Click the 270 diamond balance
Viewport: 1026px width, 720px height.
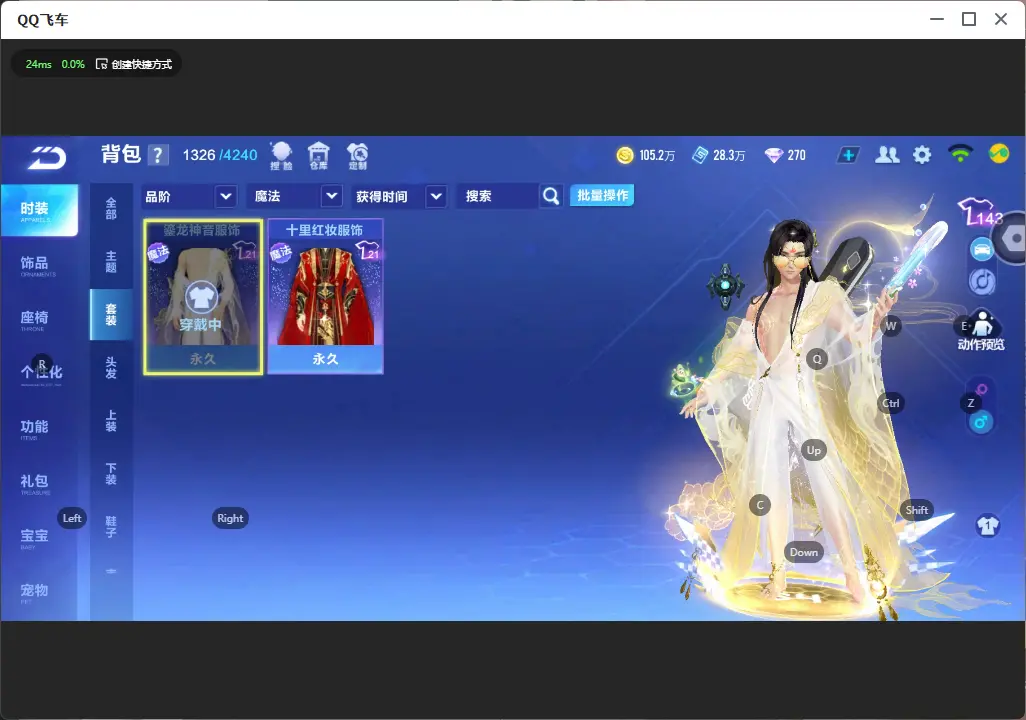(797, 155)
